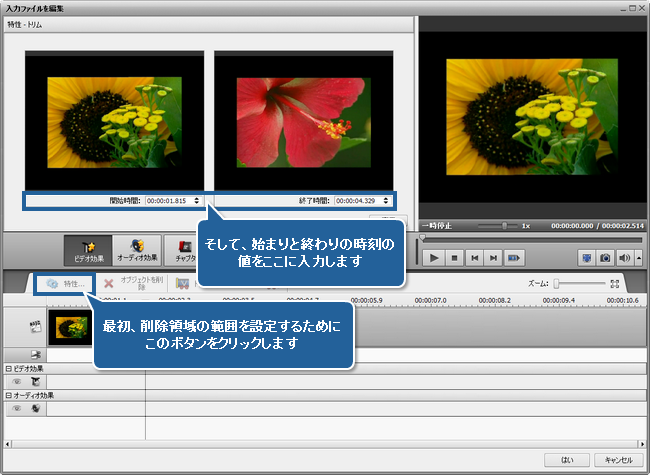
Task: Click the 00:00:02.514 duration readout
Action: (x=623, y=226)
